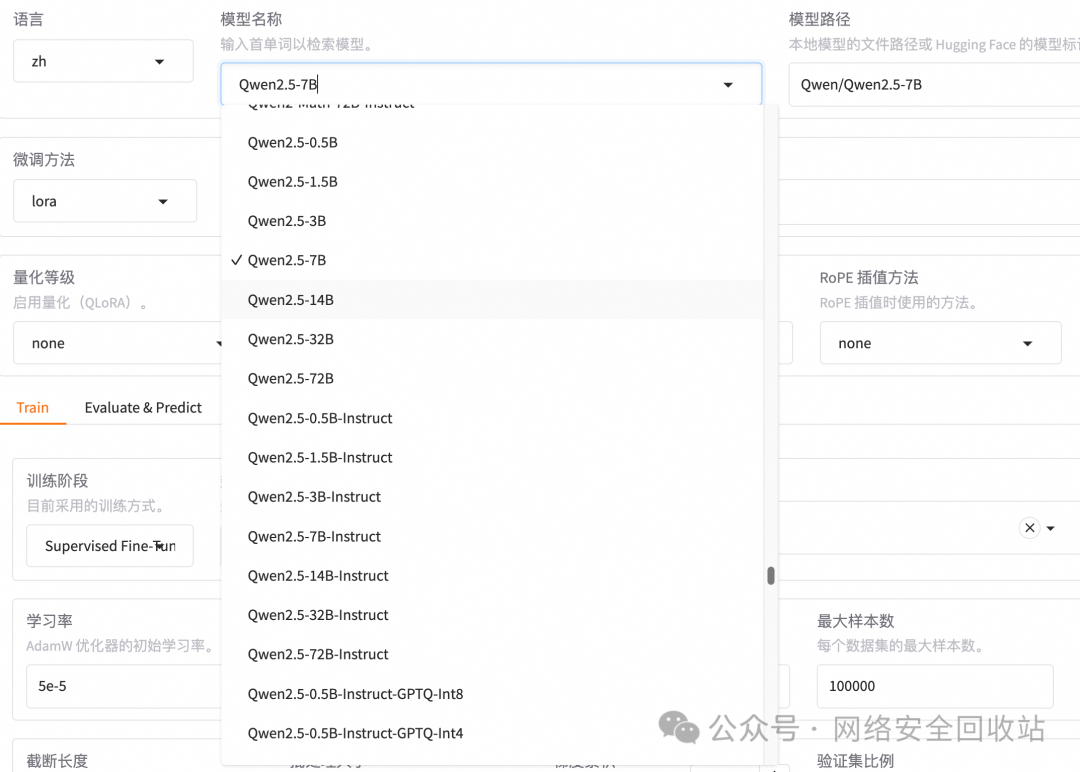Collapse the model name dropdown arrow
This screenshot has height=772, width=1080.
pos(728,85)
